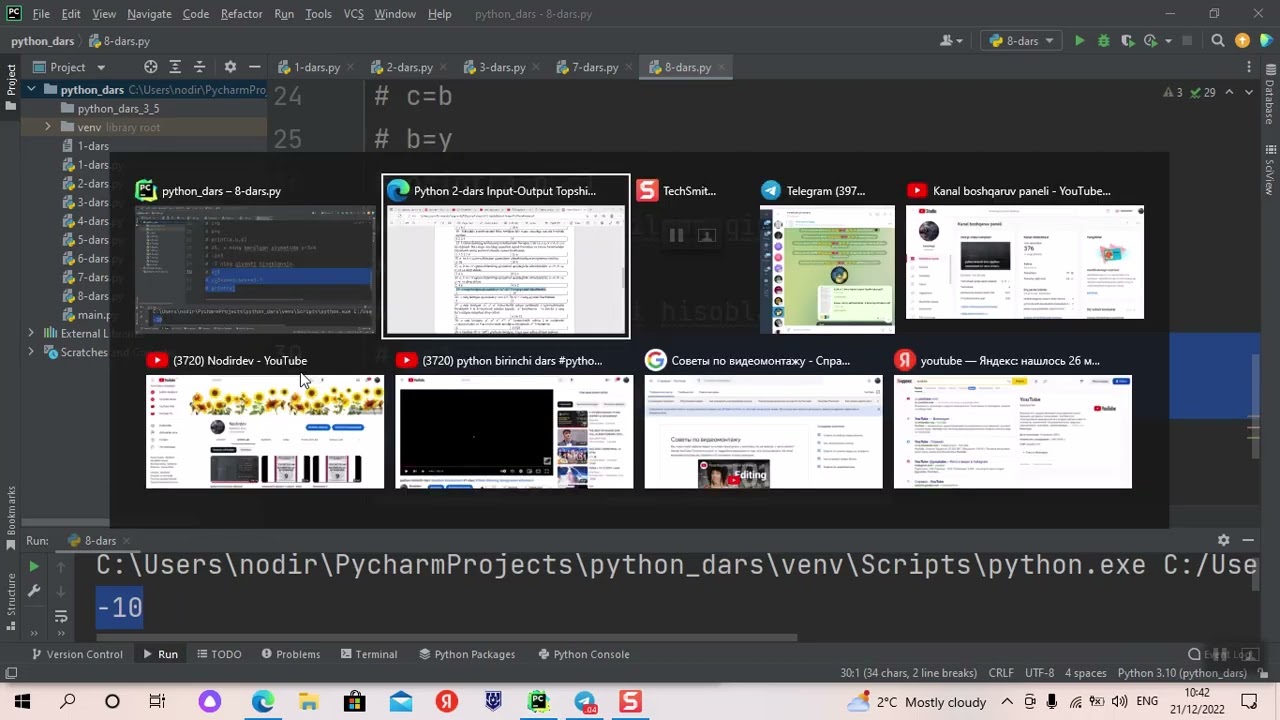Click the UTF-8 encoding in status bar
1280x720 pixels.
point(1039,673)
